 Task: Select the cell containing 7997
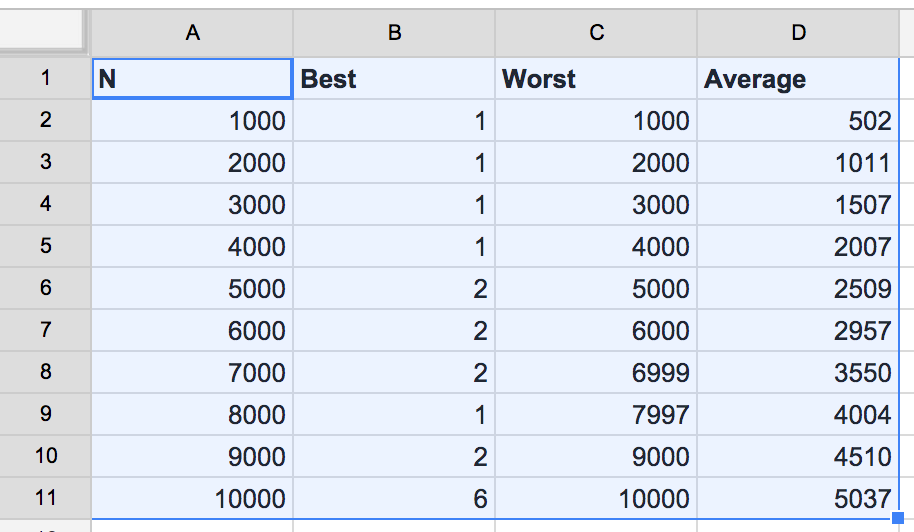(x=596, y=415)
